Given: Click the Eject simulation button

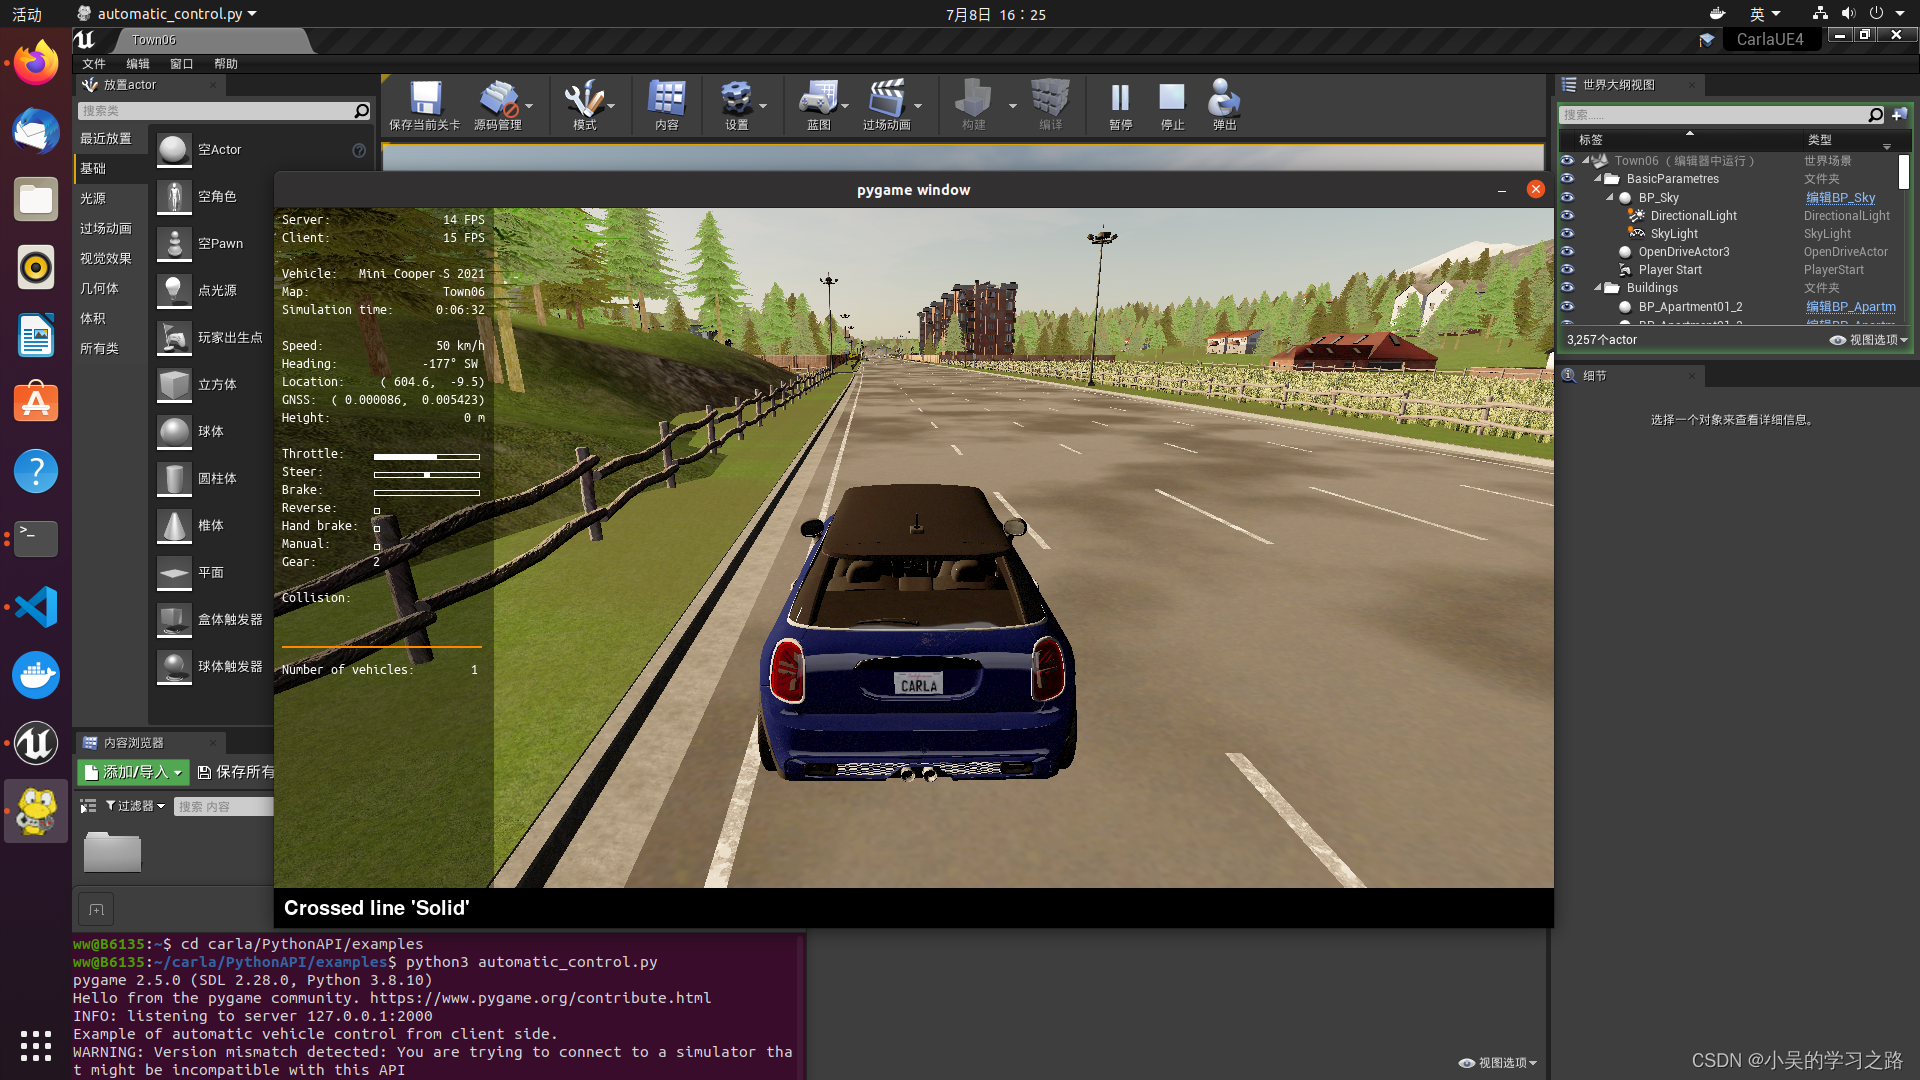Looking at the screenshot, I should tap(1222, 103).
